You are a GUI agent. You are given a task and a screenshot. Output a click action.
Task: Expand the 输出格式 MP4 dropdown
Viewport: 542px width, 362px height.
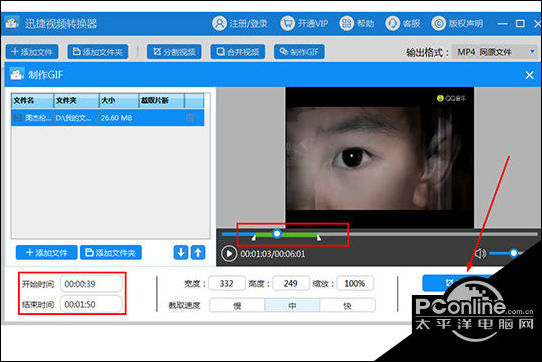tap(532, 52)
